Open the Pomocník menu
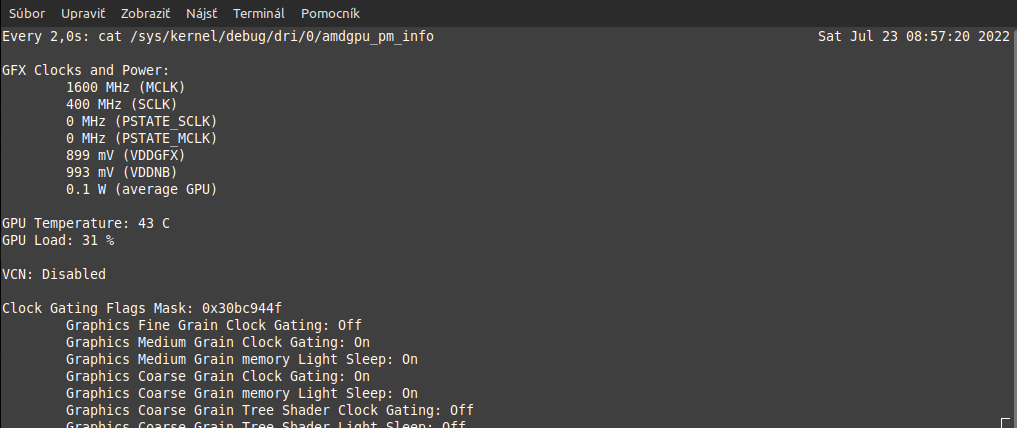 330,14
